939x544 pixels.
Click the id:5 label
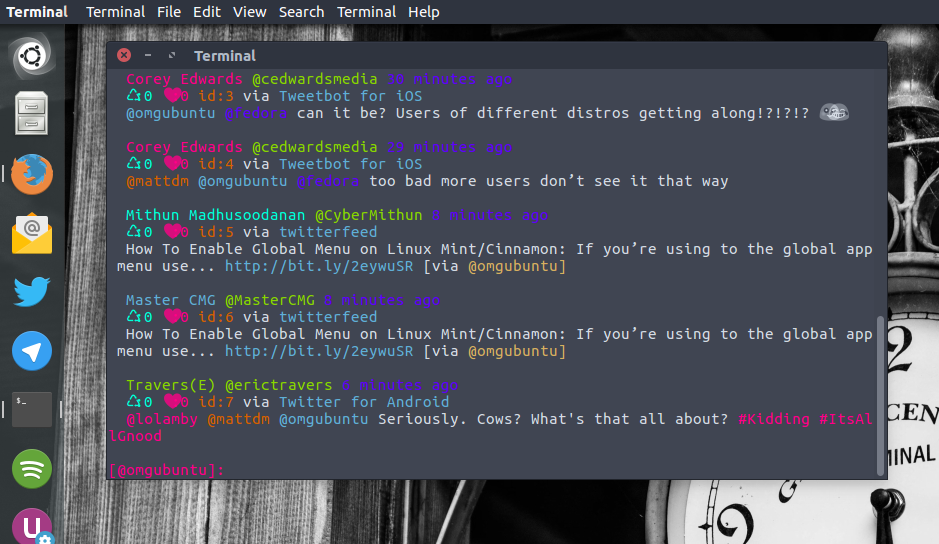216,231
